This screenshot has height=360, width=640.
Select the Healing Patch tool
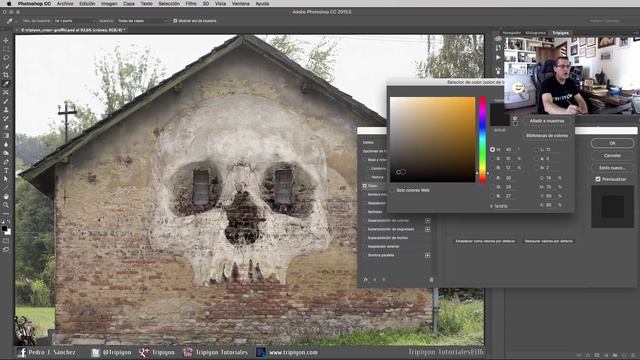tap(6, 92)
